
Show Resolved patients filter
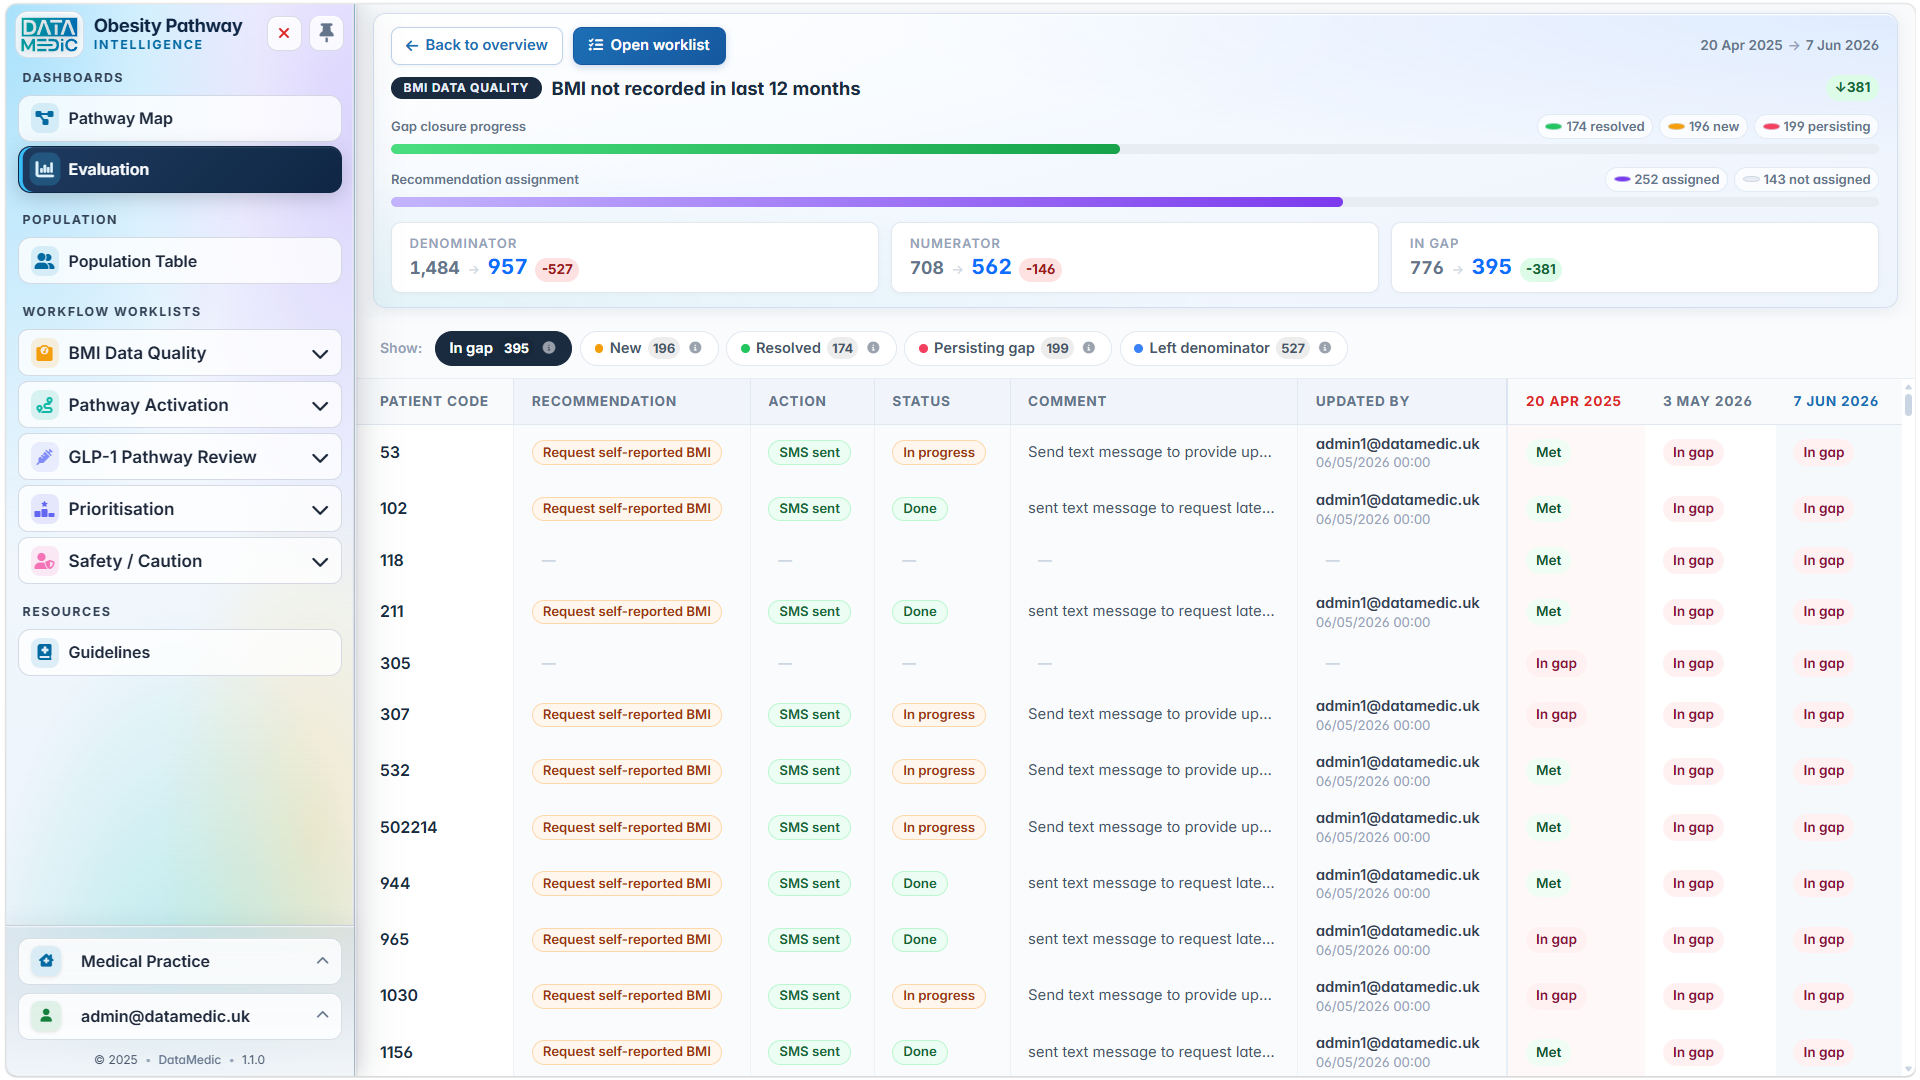811,348
